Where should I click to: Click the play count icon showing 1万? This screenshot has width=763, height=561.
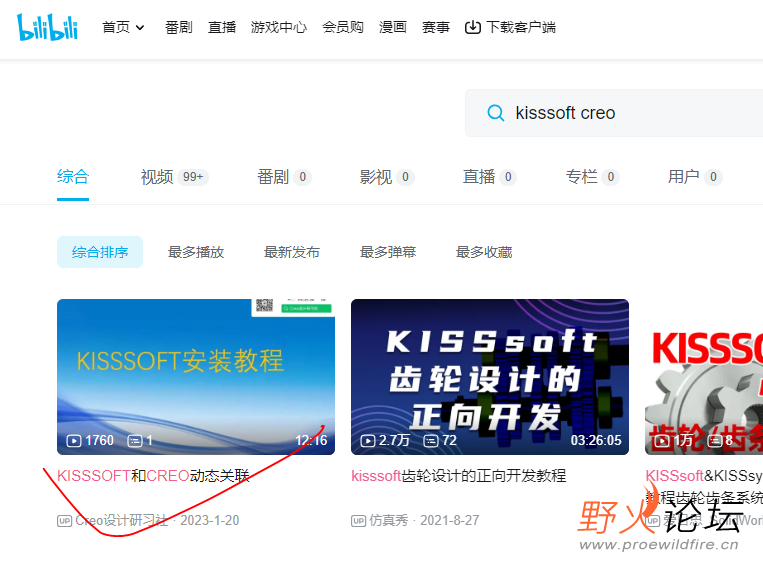[x=661, y=441]
